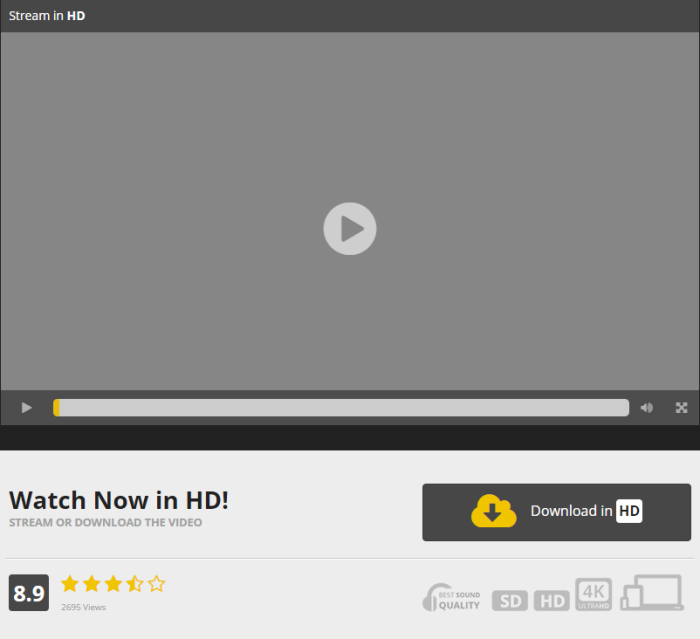Image resolution: width=700 pixels, height=639 pixels.
Task: Click the third rating star
Action: point(113,584)
